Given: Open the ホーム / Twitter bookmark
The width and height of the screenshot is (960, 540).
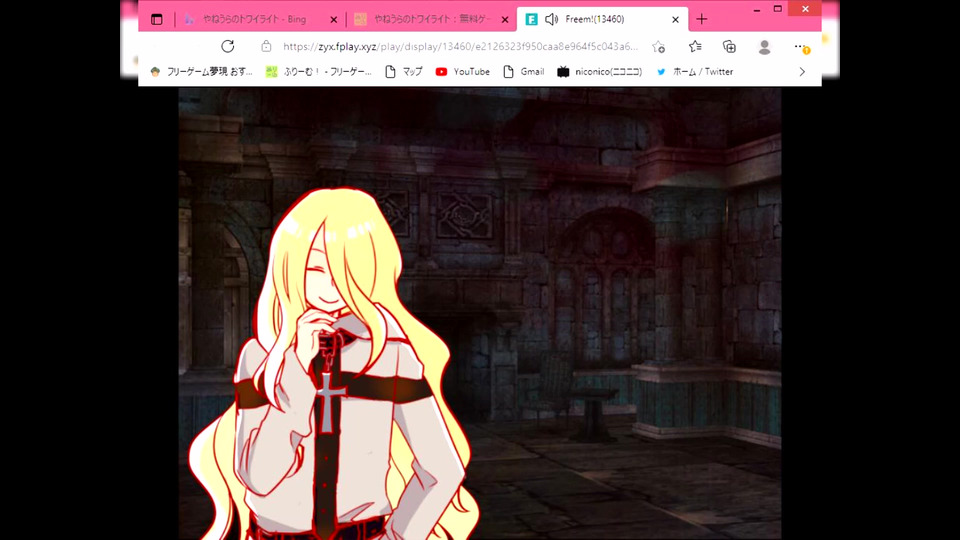Looking at the screenshot, I should click(694, 72).
